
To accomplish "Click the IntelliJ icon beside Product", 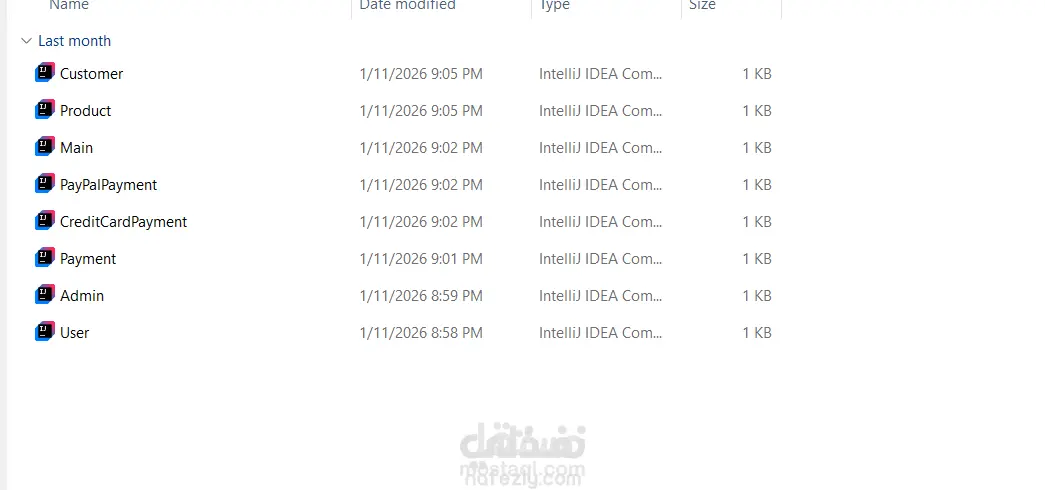I will tap(45, 110).
